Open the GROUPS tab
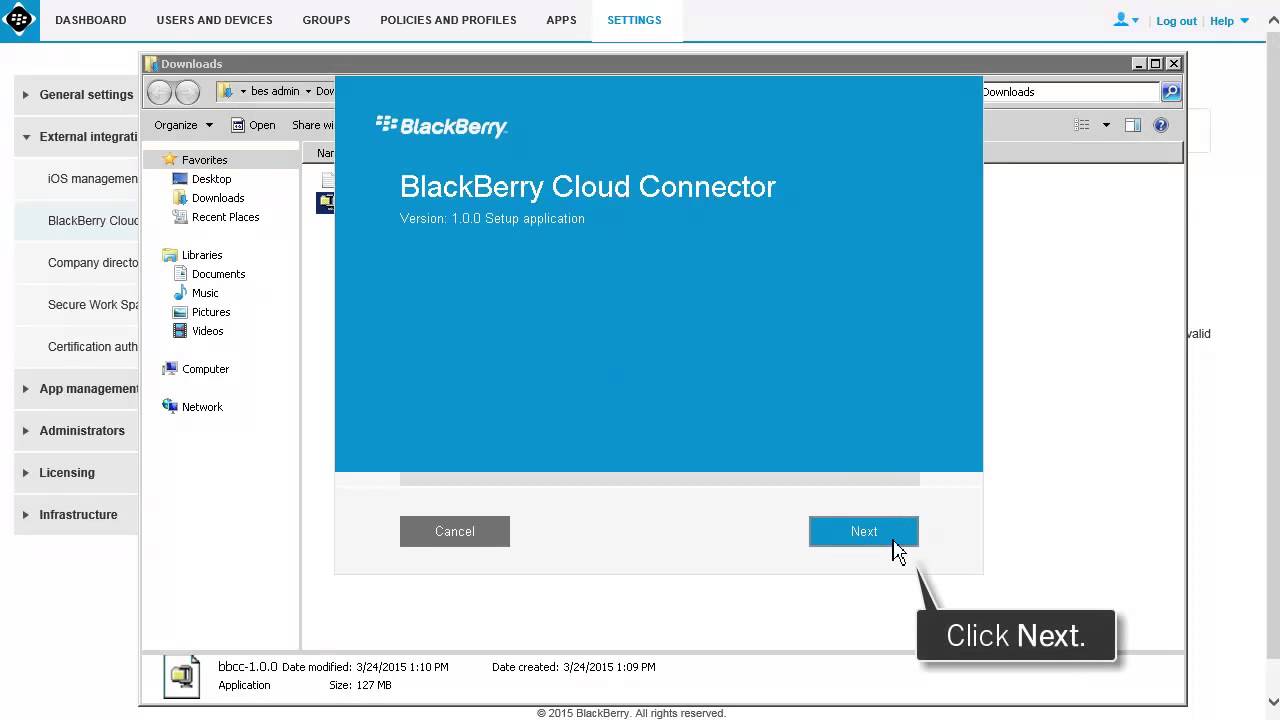This screenshot has width=1280, height=720. [x=326, y=20]
